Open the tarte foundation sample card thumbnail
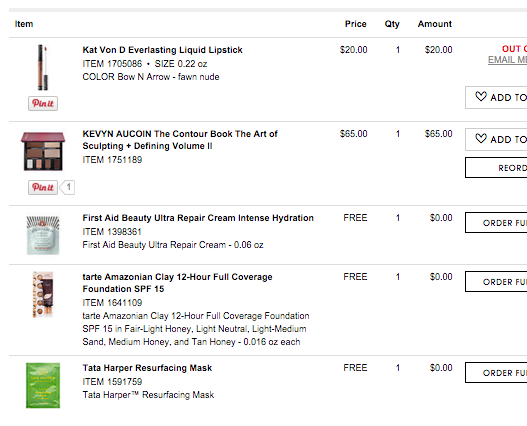Screen dimensions: 527x426 43,295
